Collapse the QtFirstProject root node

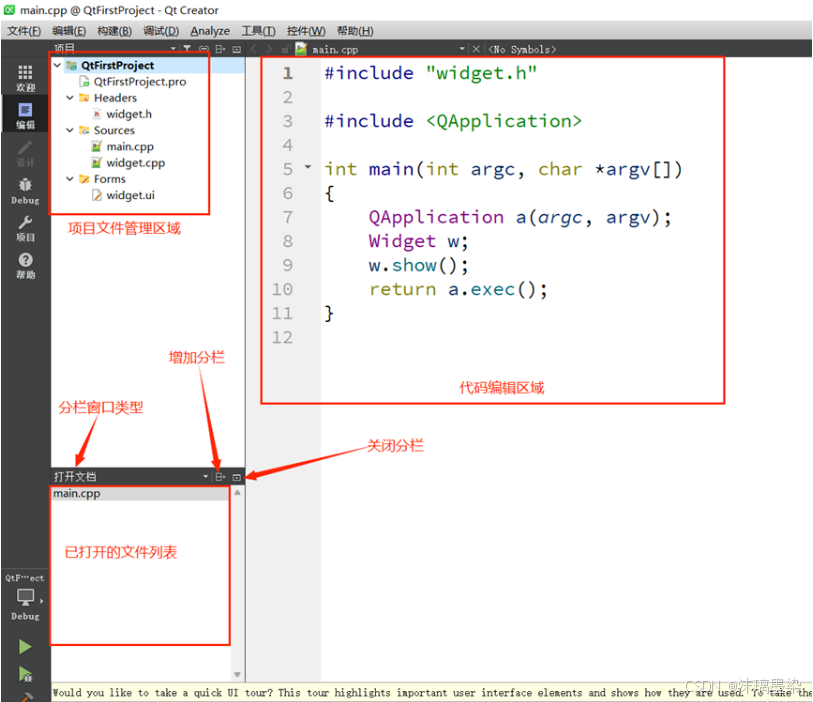[58, 65]
